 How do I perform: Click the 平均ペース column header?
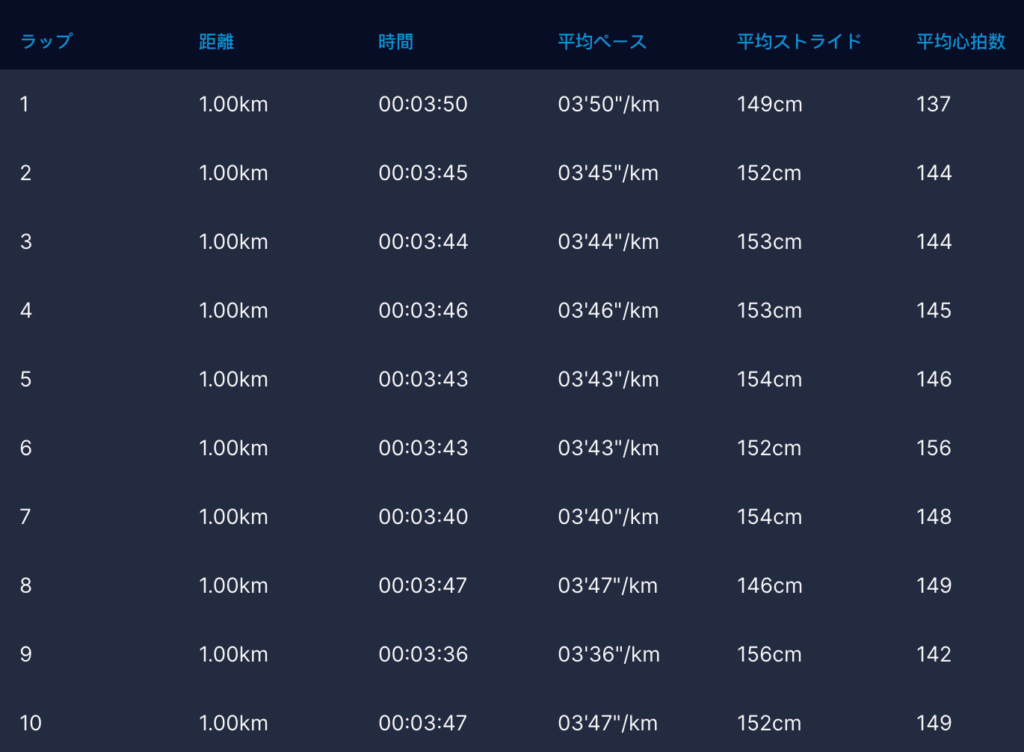(x=602, y=42)
